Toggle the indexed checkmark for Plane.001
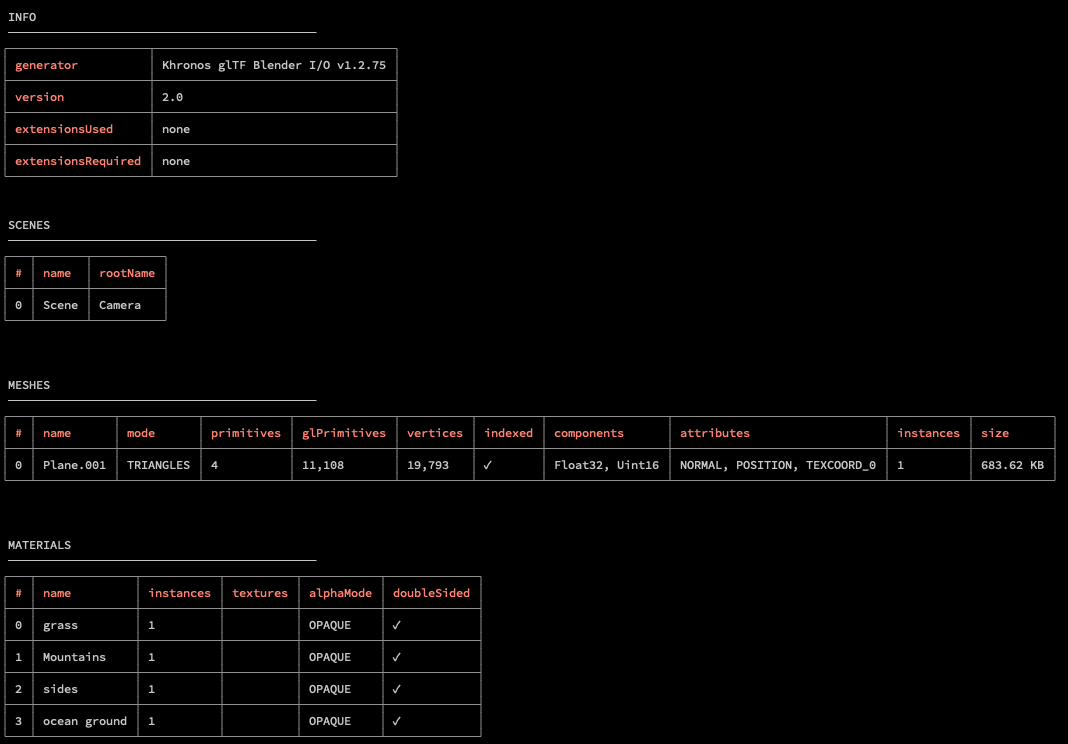The image size is (1068, 744). [489, 465]
